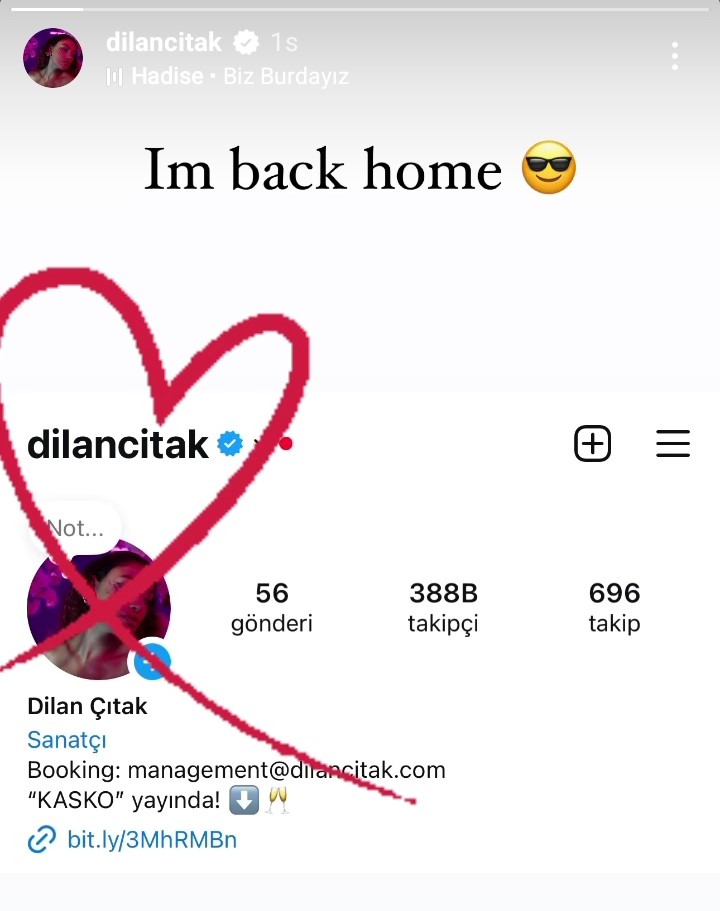
Task: Tap the 56 gönderi posts count
Action: 271,608
